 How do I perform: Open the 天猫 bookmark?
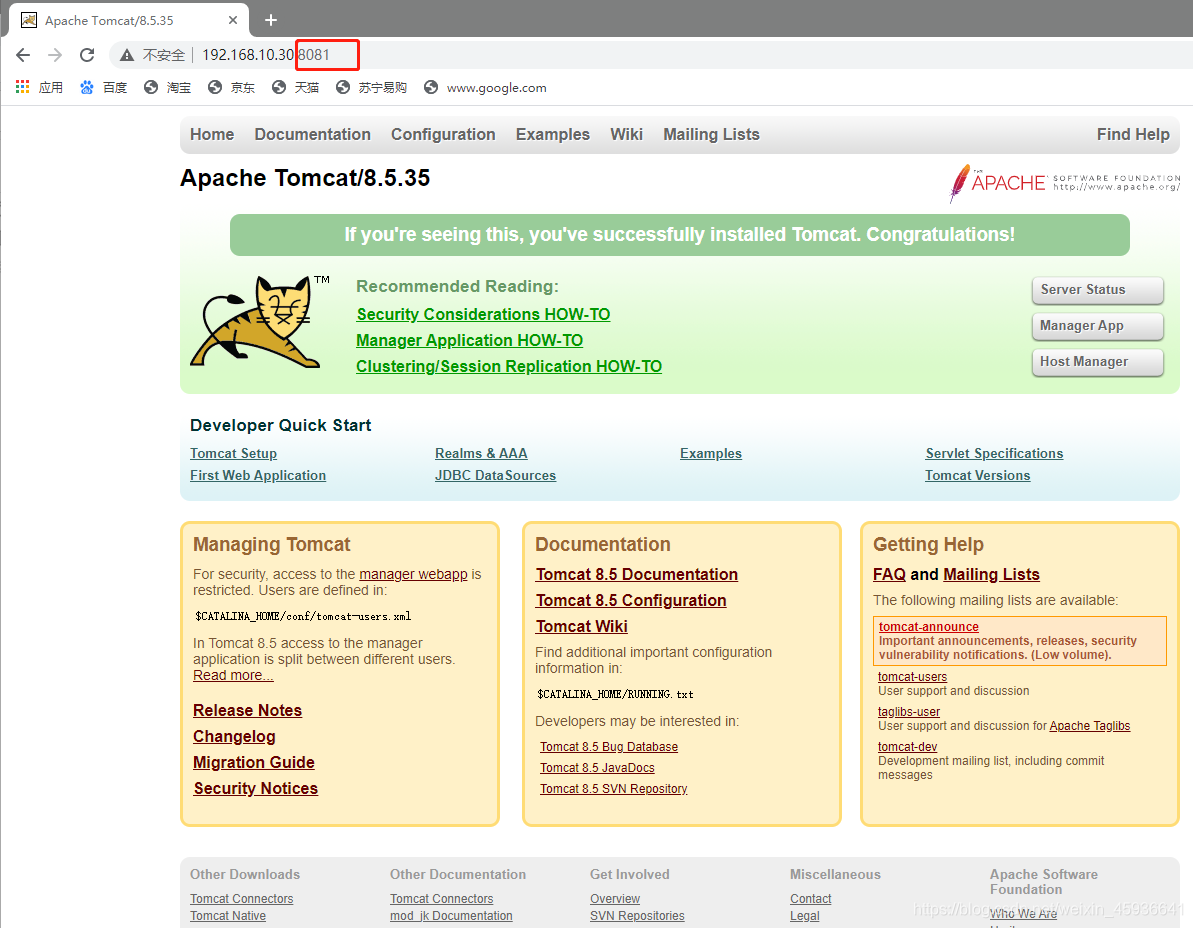click(295, 87)
